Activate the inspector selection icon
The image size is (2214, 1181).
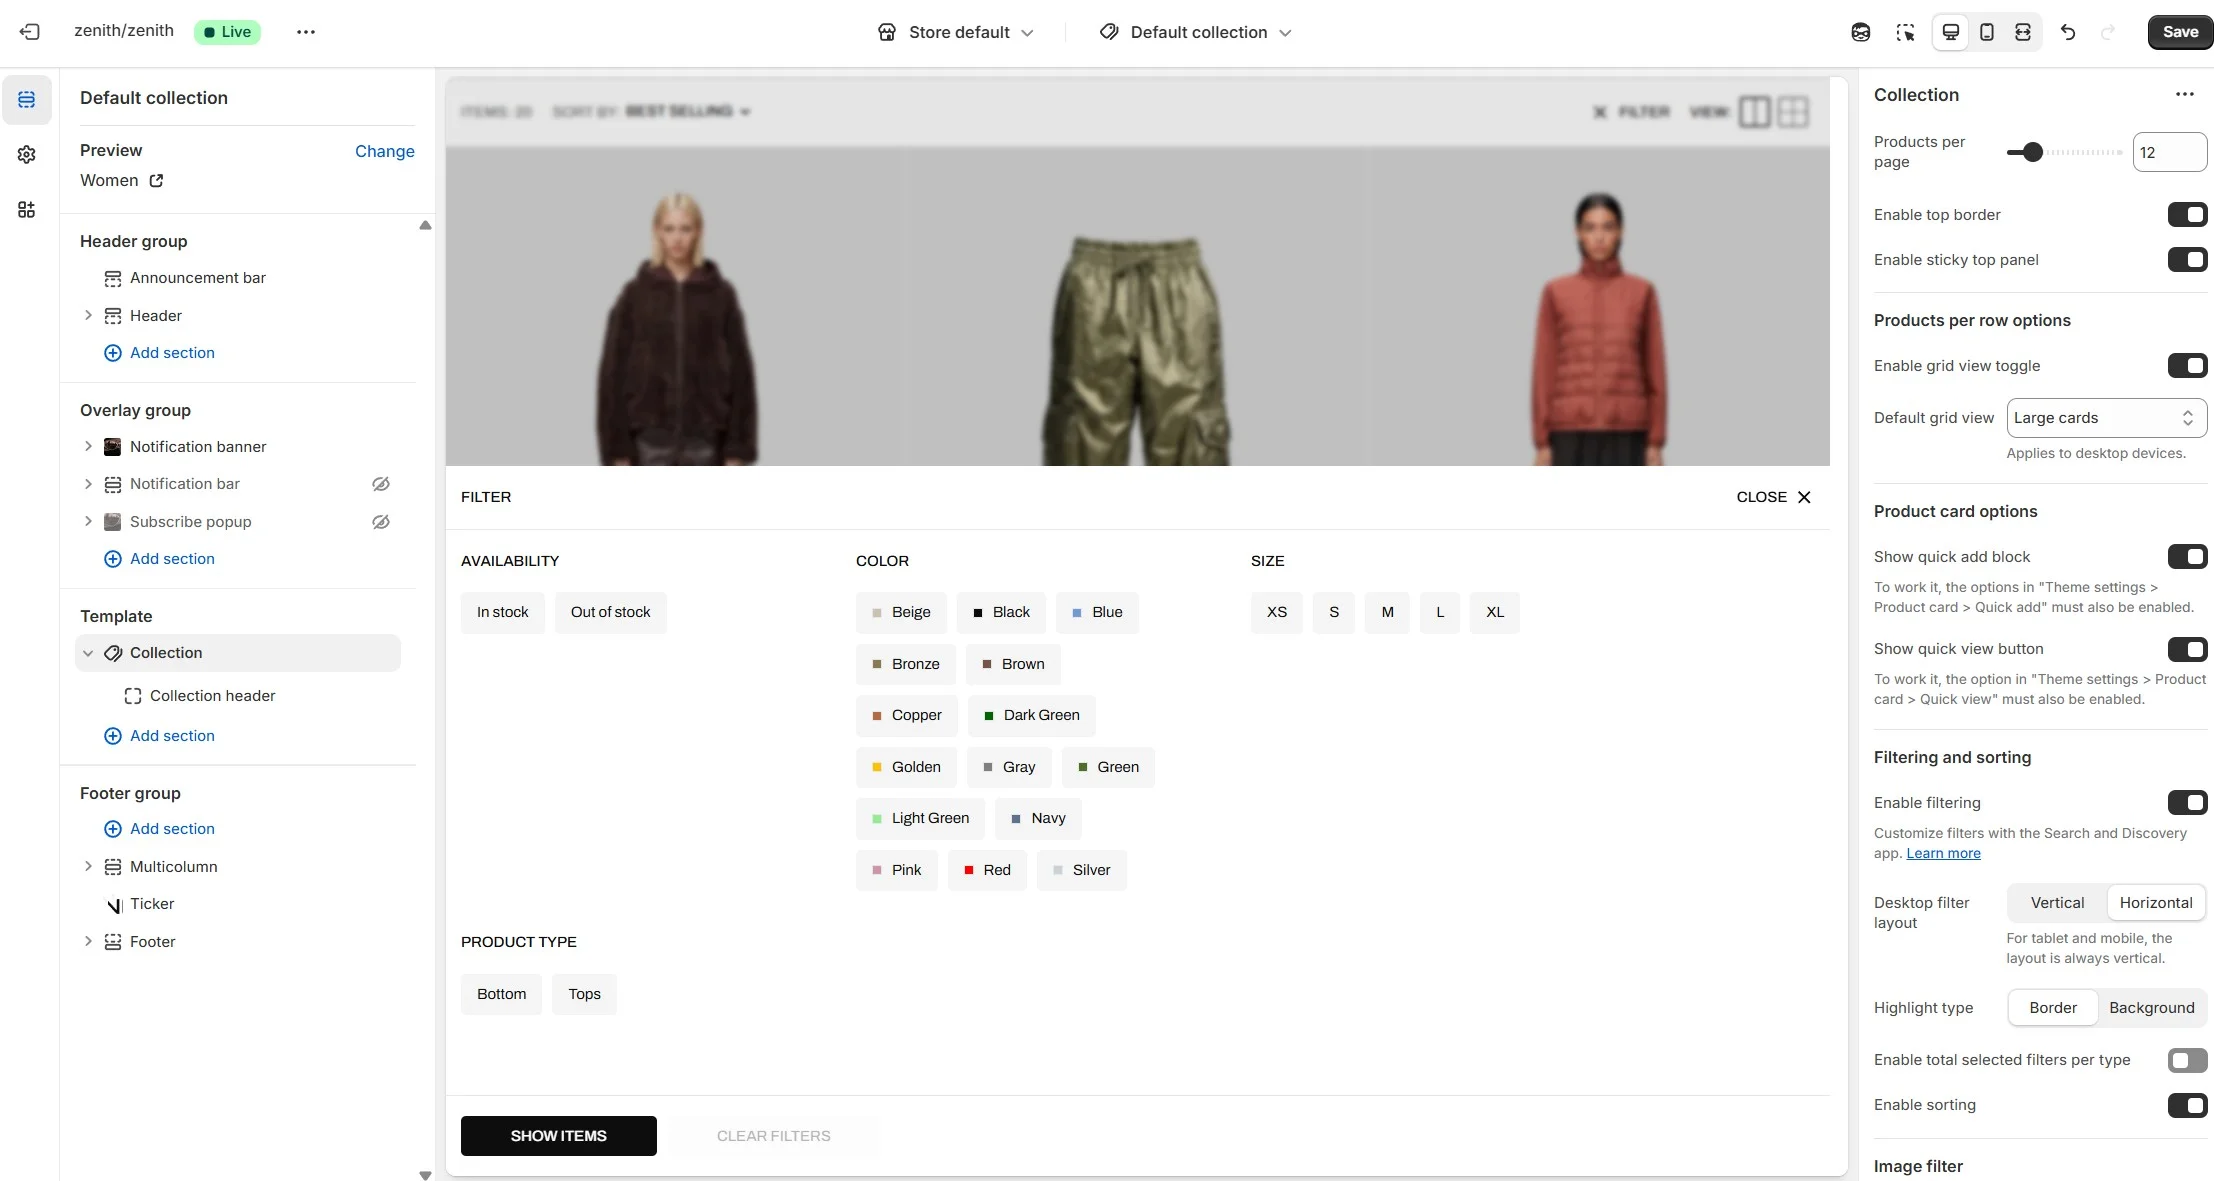click(x=1905, y=32)
